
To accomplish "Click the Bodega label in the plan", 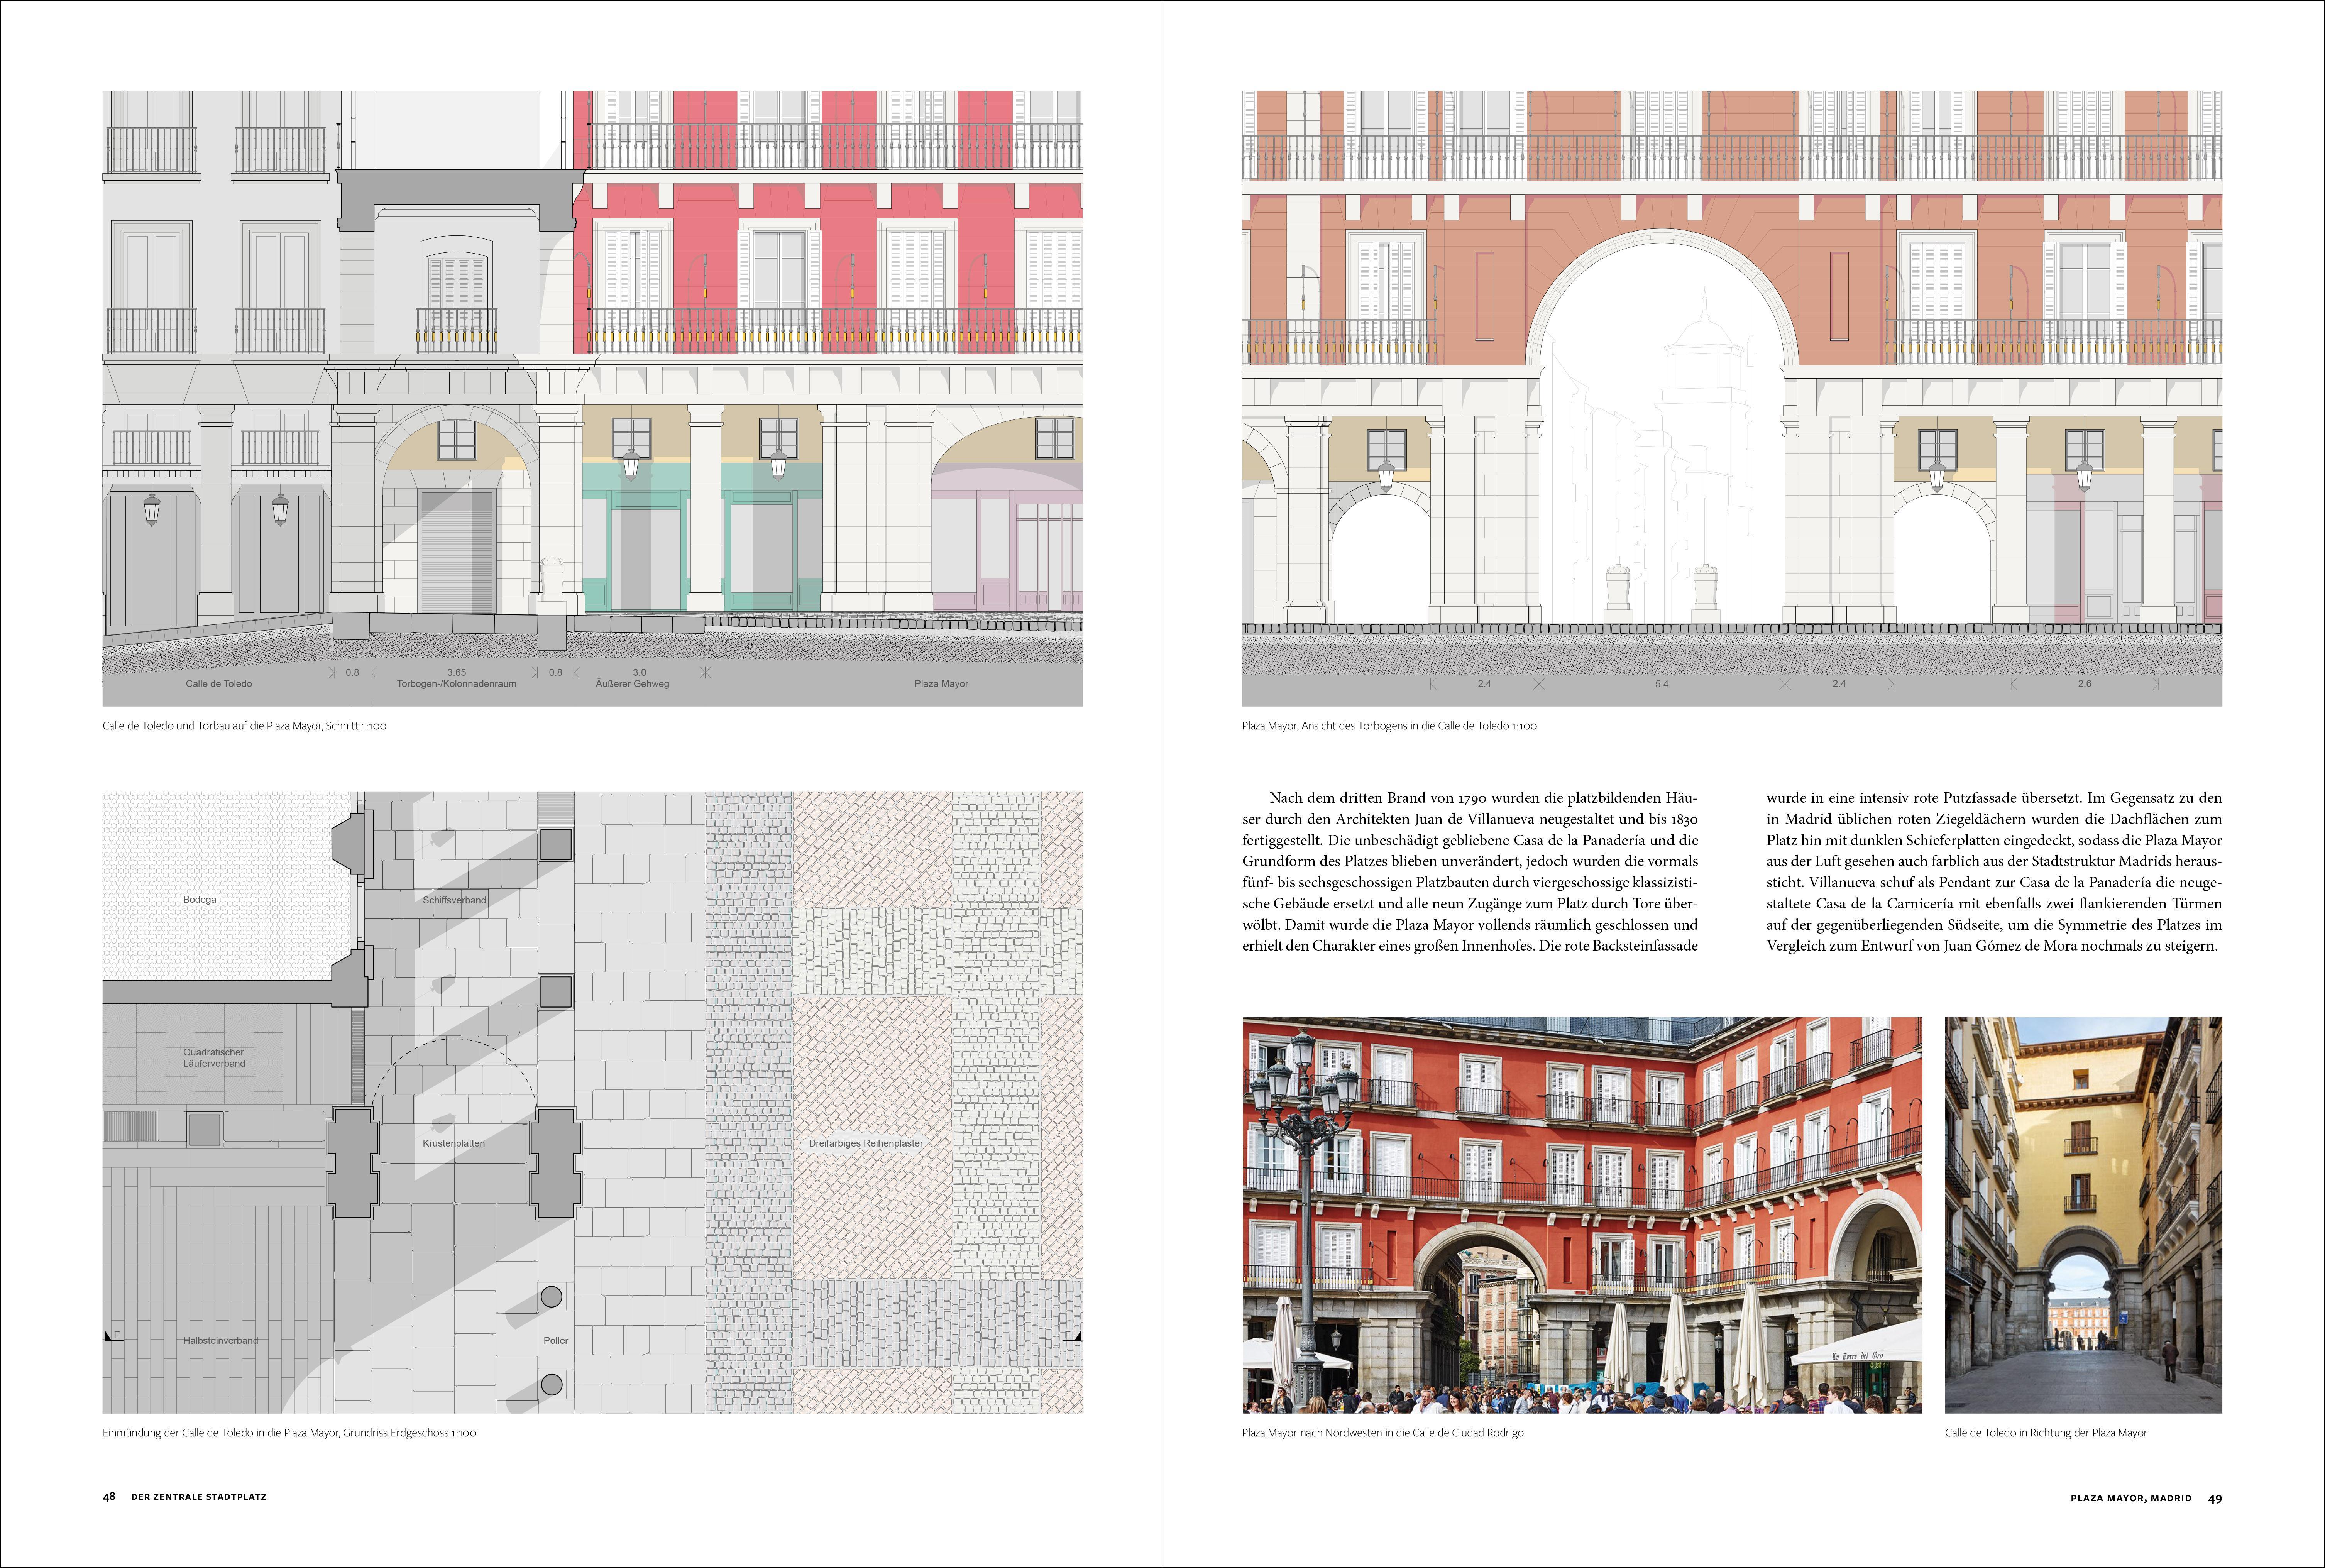I will [199, 899].
